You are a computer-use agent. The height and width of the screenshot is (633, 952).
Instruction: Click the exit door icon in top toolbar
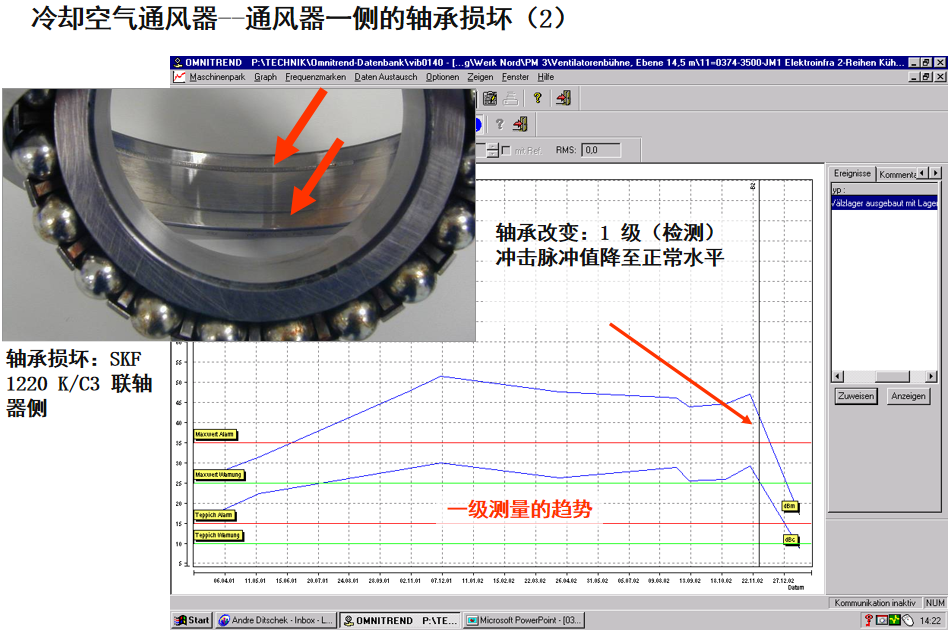[563, 98]
